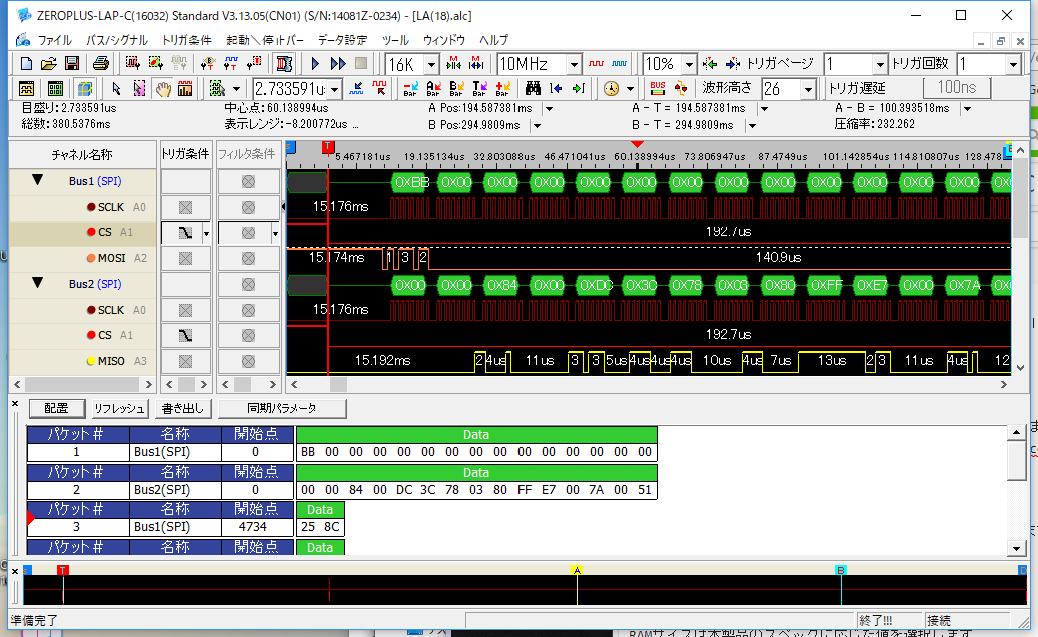Jump to T Bar using its toolbar icon
The width and height of the screenshot is (1038, 637).
[x=480, y=88]
